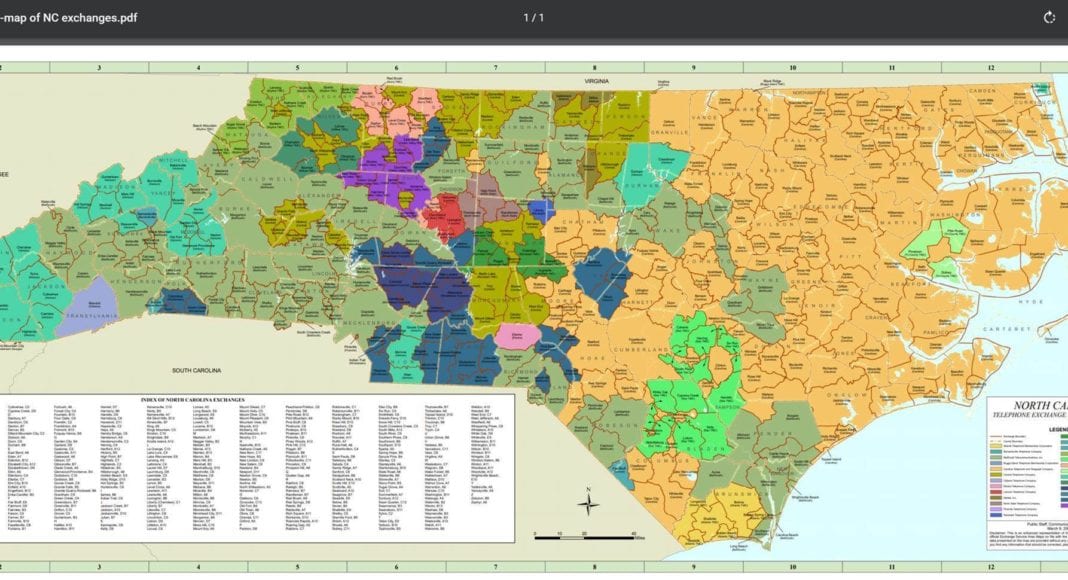This screenshot has height=580, width=1068.
Task: Click the rotate page icon
Action: 1049,17
